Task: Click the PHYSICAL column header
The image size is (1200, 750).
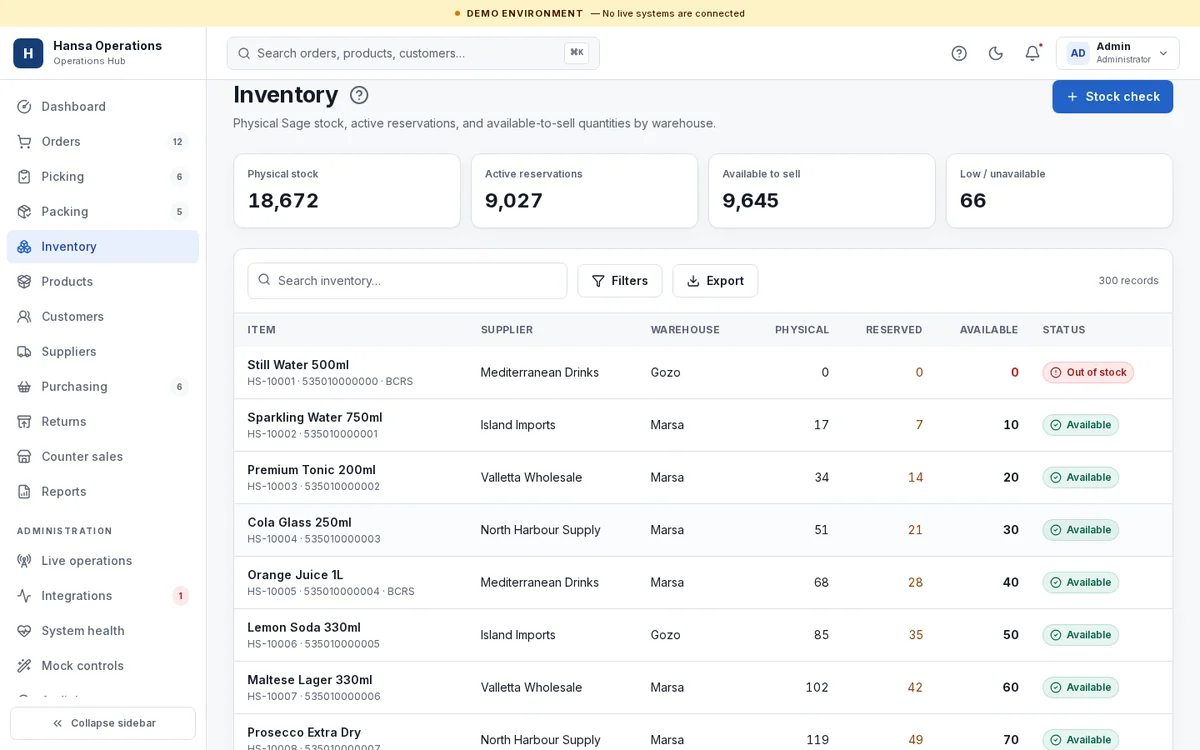Action: 802,330
